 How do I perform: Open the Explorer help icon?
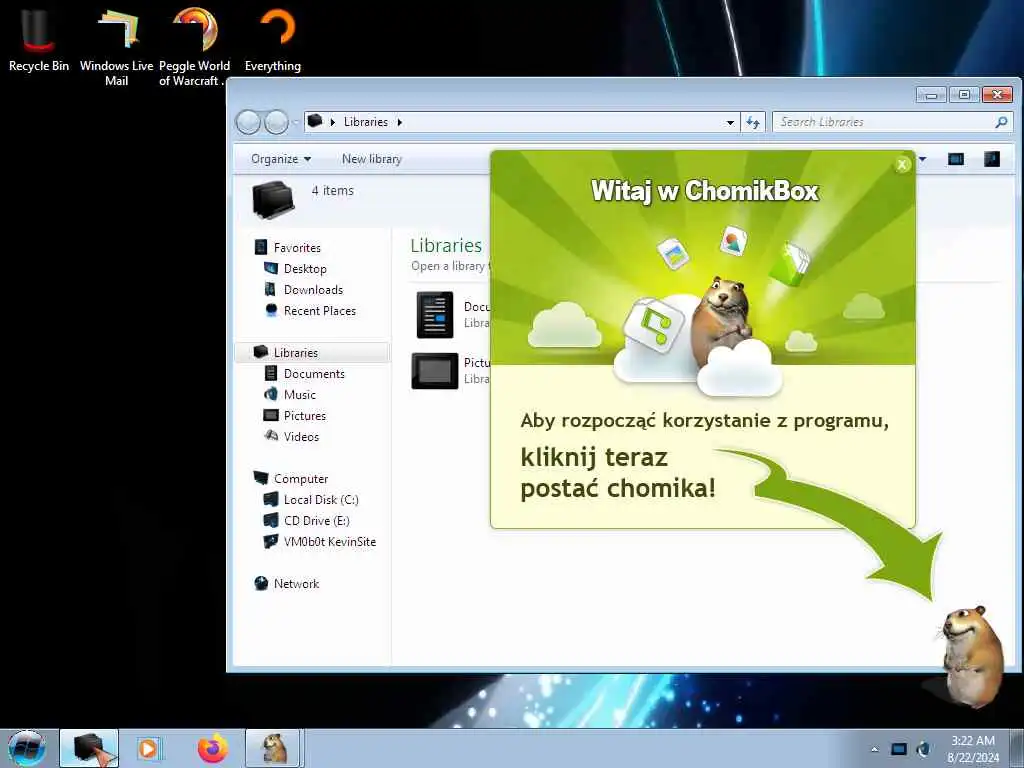pos(991,159)
